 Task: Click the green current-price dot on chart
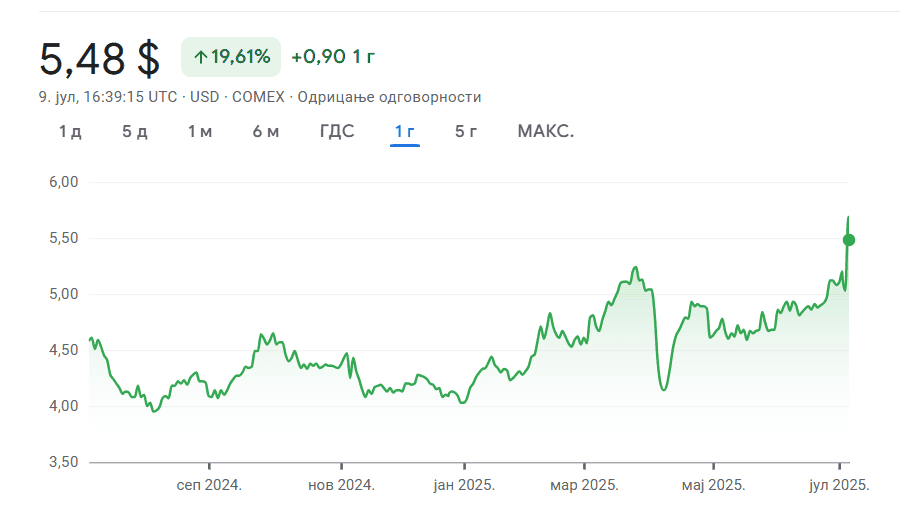pos(849,240)
